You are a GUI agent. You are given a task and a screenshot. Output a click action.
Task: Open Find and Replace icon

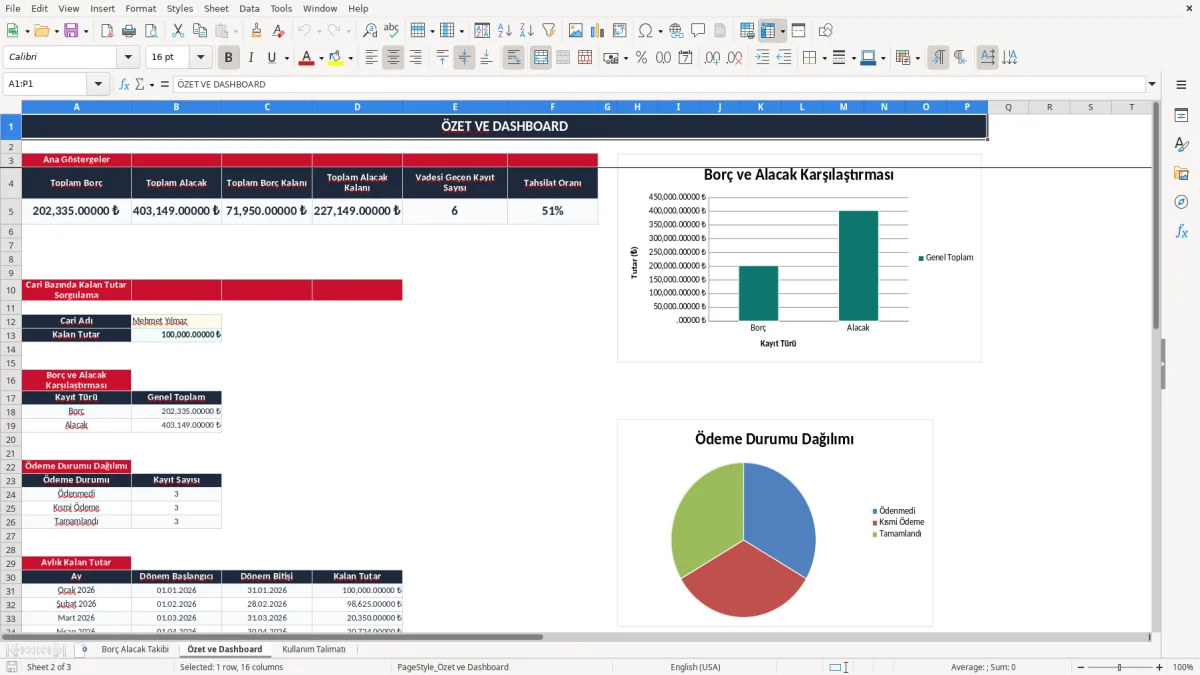point(370,31)
